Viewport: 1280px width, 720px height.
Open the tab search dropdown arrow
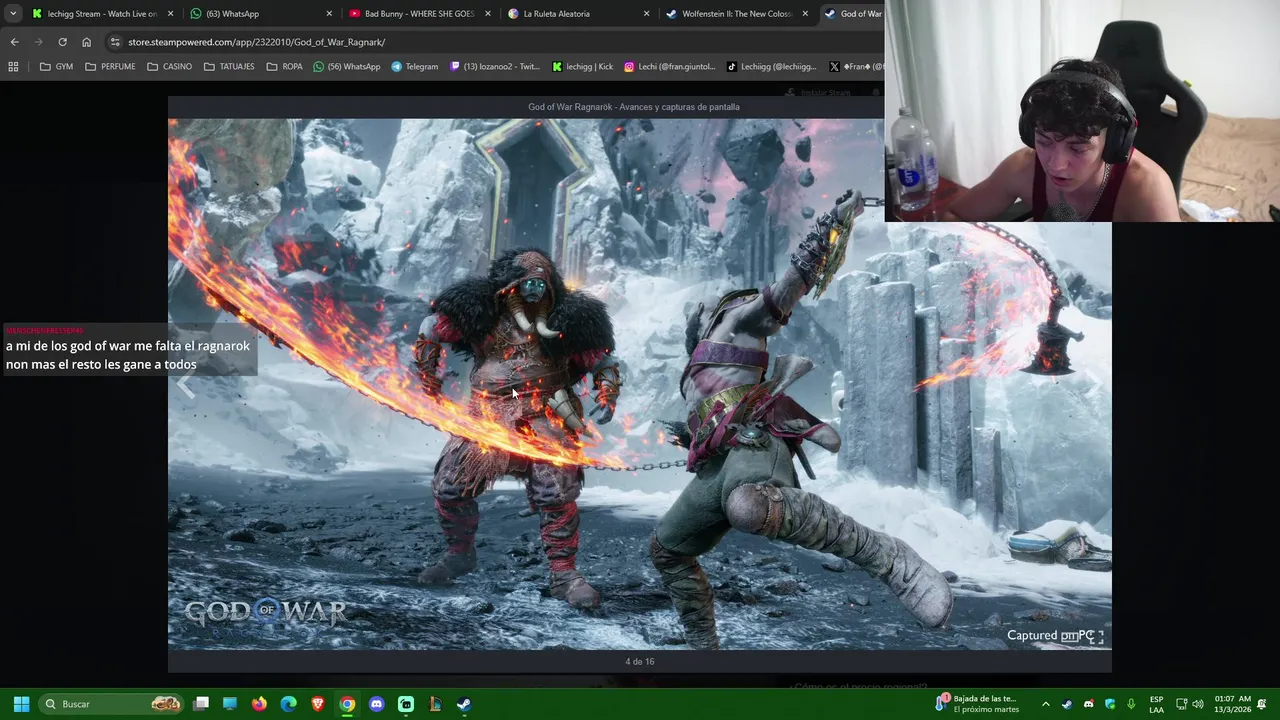click(x=13, y=14)
